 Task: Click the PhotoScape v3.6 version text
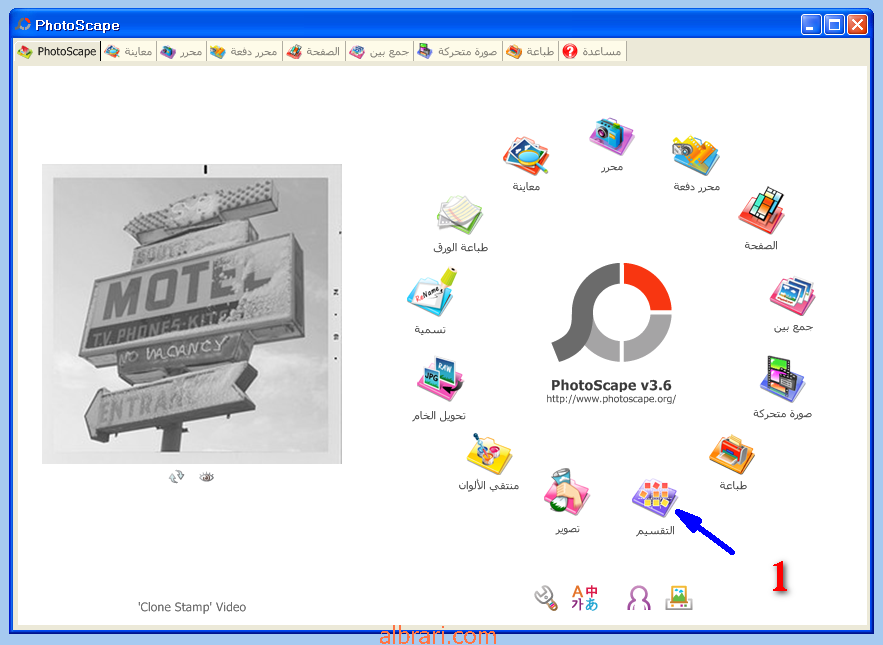point(611,385)
